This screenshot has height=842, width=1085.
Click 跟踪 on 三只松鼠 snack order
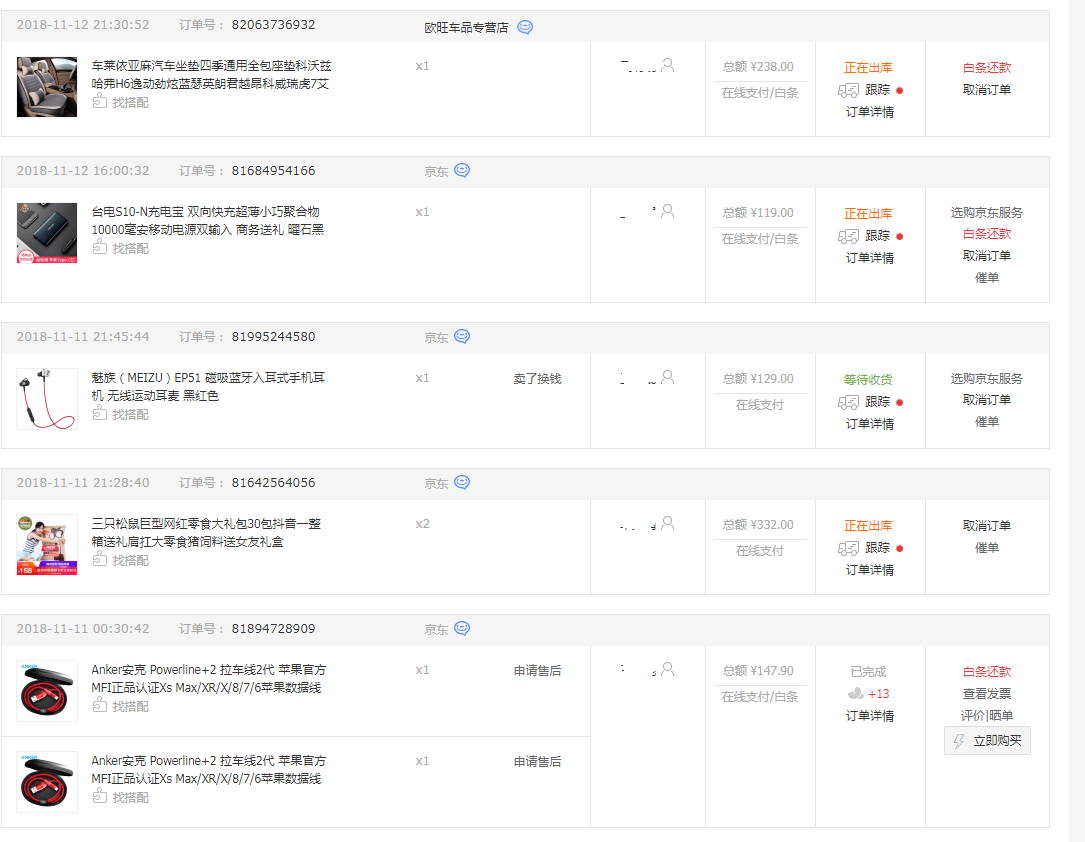tap(877, 548)
